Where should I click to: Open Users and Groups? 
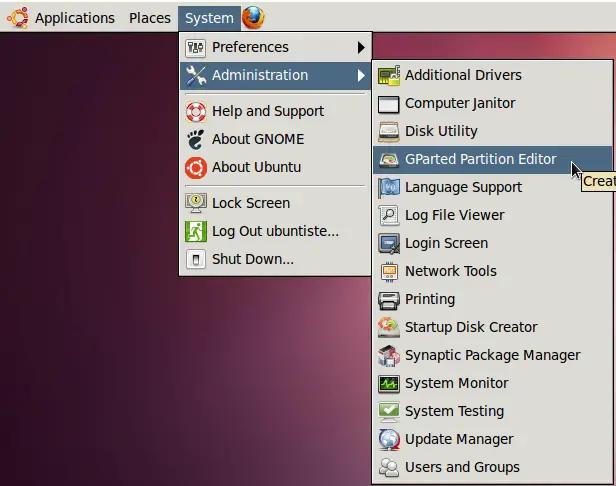click(x=493, y=468)
